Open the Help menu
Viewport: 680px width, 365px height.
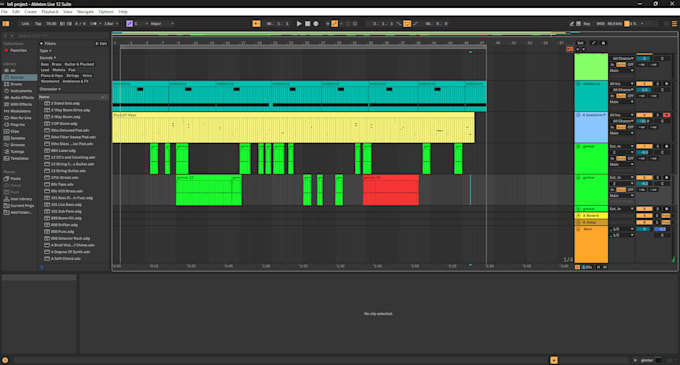(x=123, y=12)
